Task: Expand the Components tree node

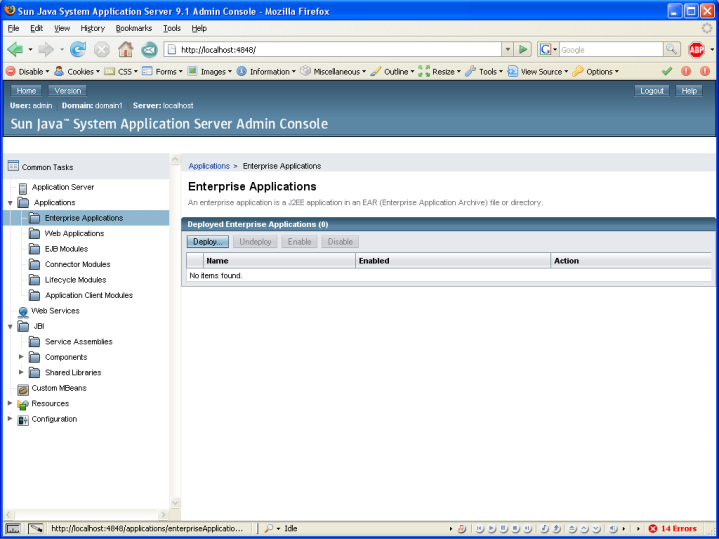Action: point(21,357)
